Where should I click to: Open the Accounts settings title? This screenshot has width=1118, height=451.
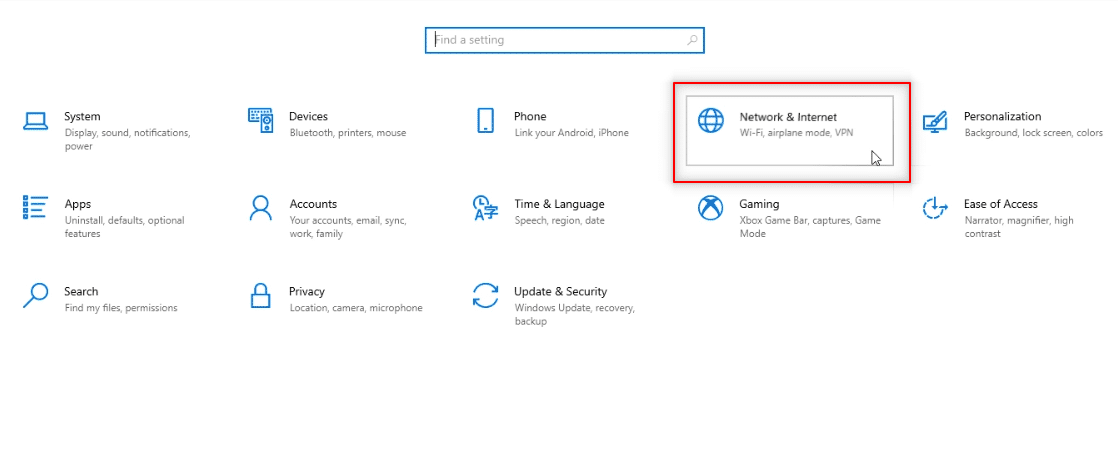(313, 204)
